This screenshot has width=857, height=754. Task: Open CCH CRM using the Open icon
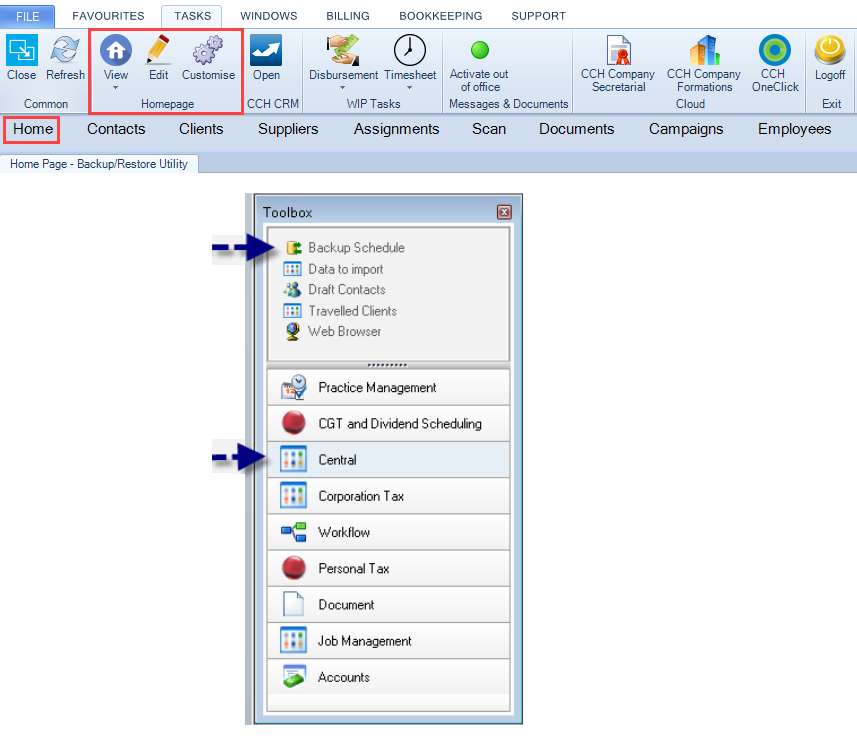pyautogui.click(x=266, y=50)
